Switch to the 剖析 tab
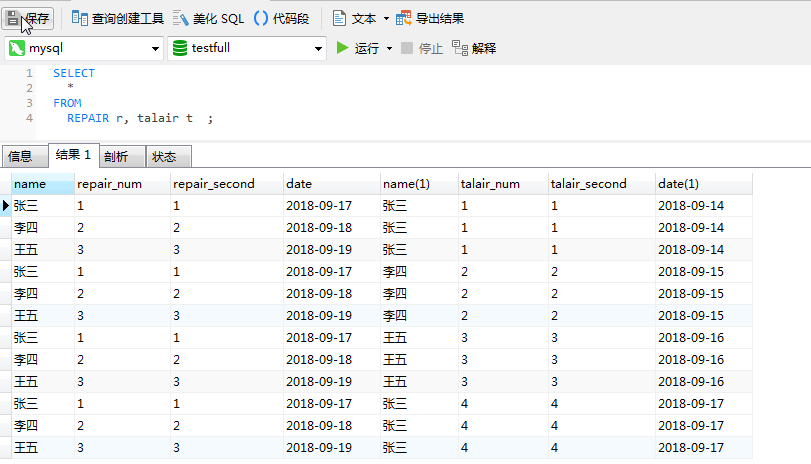Image resolution: width=811 pixels, height=464 pixels. pos(122,156)
